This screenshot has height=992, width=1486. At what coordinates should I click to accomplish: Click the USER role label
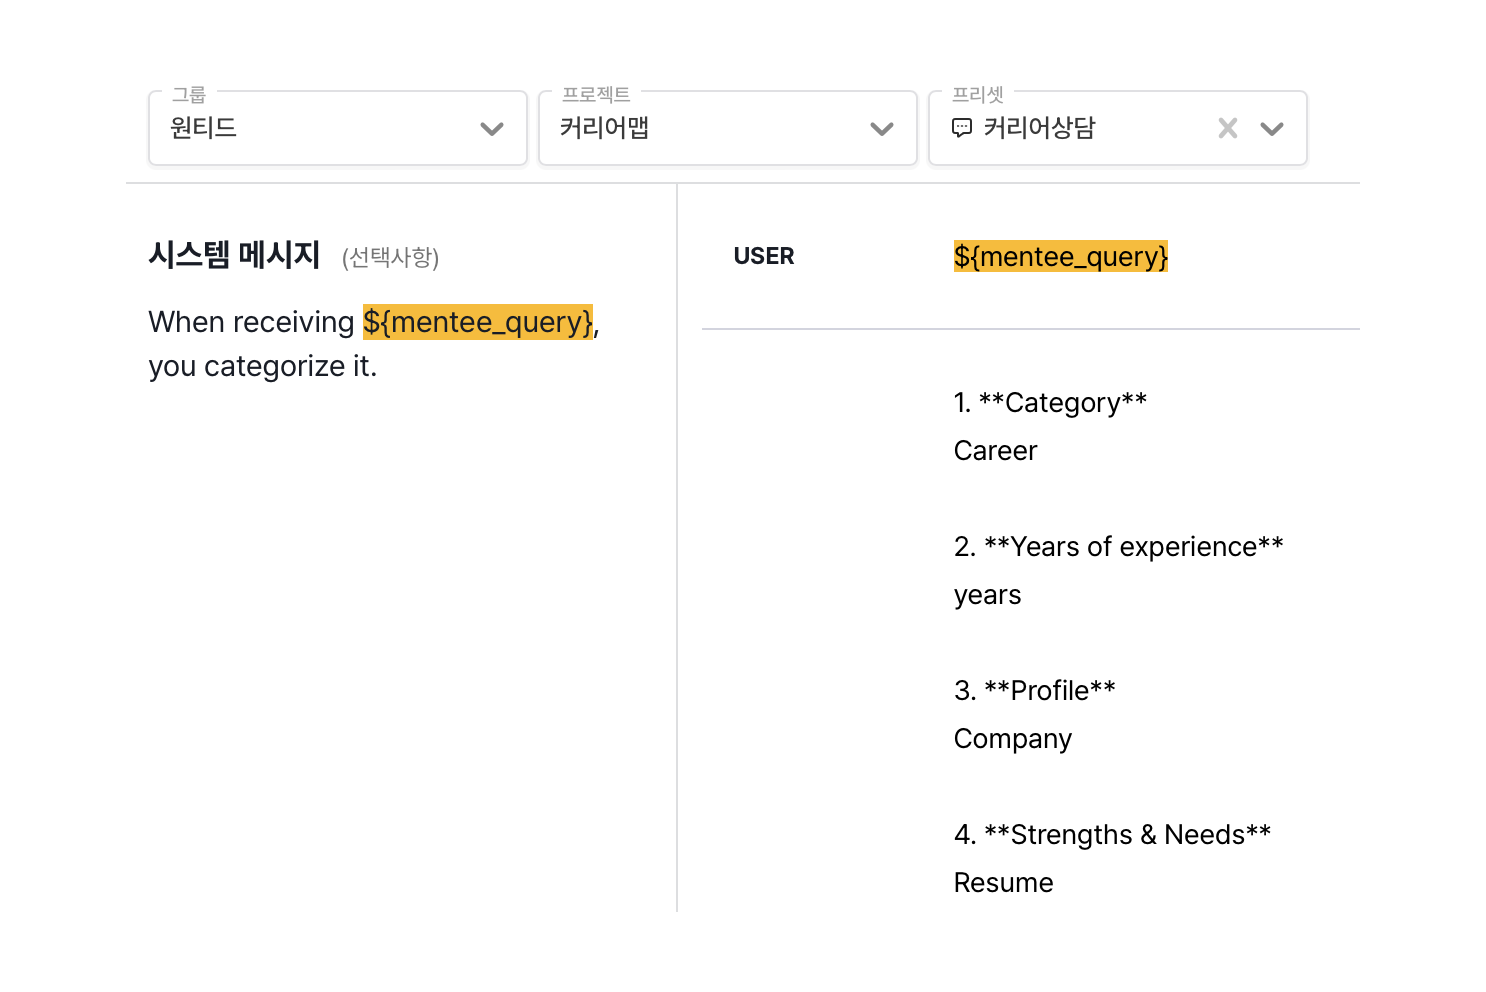(764, 256)
